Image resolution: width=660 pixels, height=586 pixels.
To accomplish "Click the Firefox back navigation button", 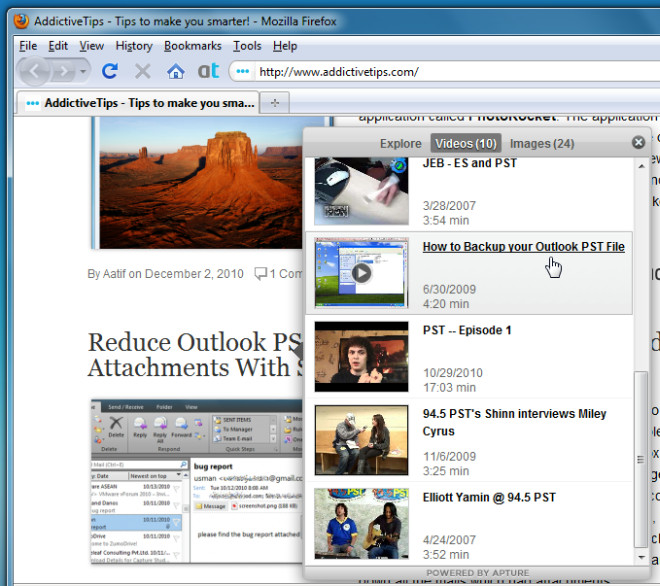I will 35,72.
